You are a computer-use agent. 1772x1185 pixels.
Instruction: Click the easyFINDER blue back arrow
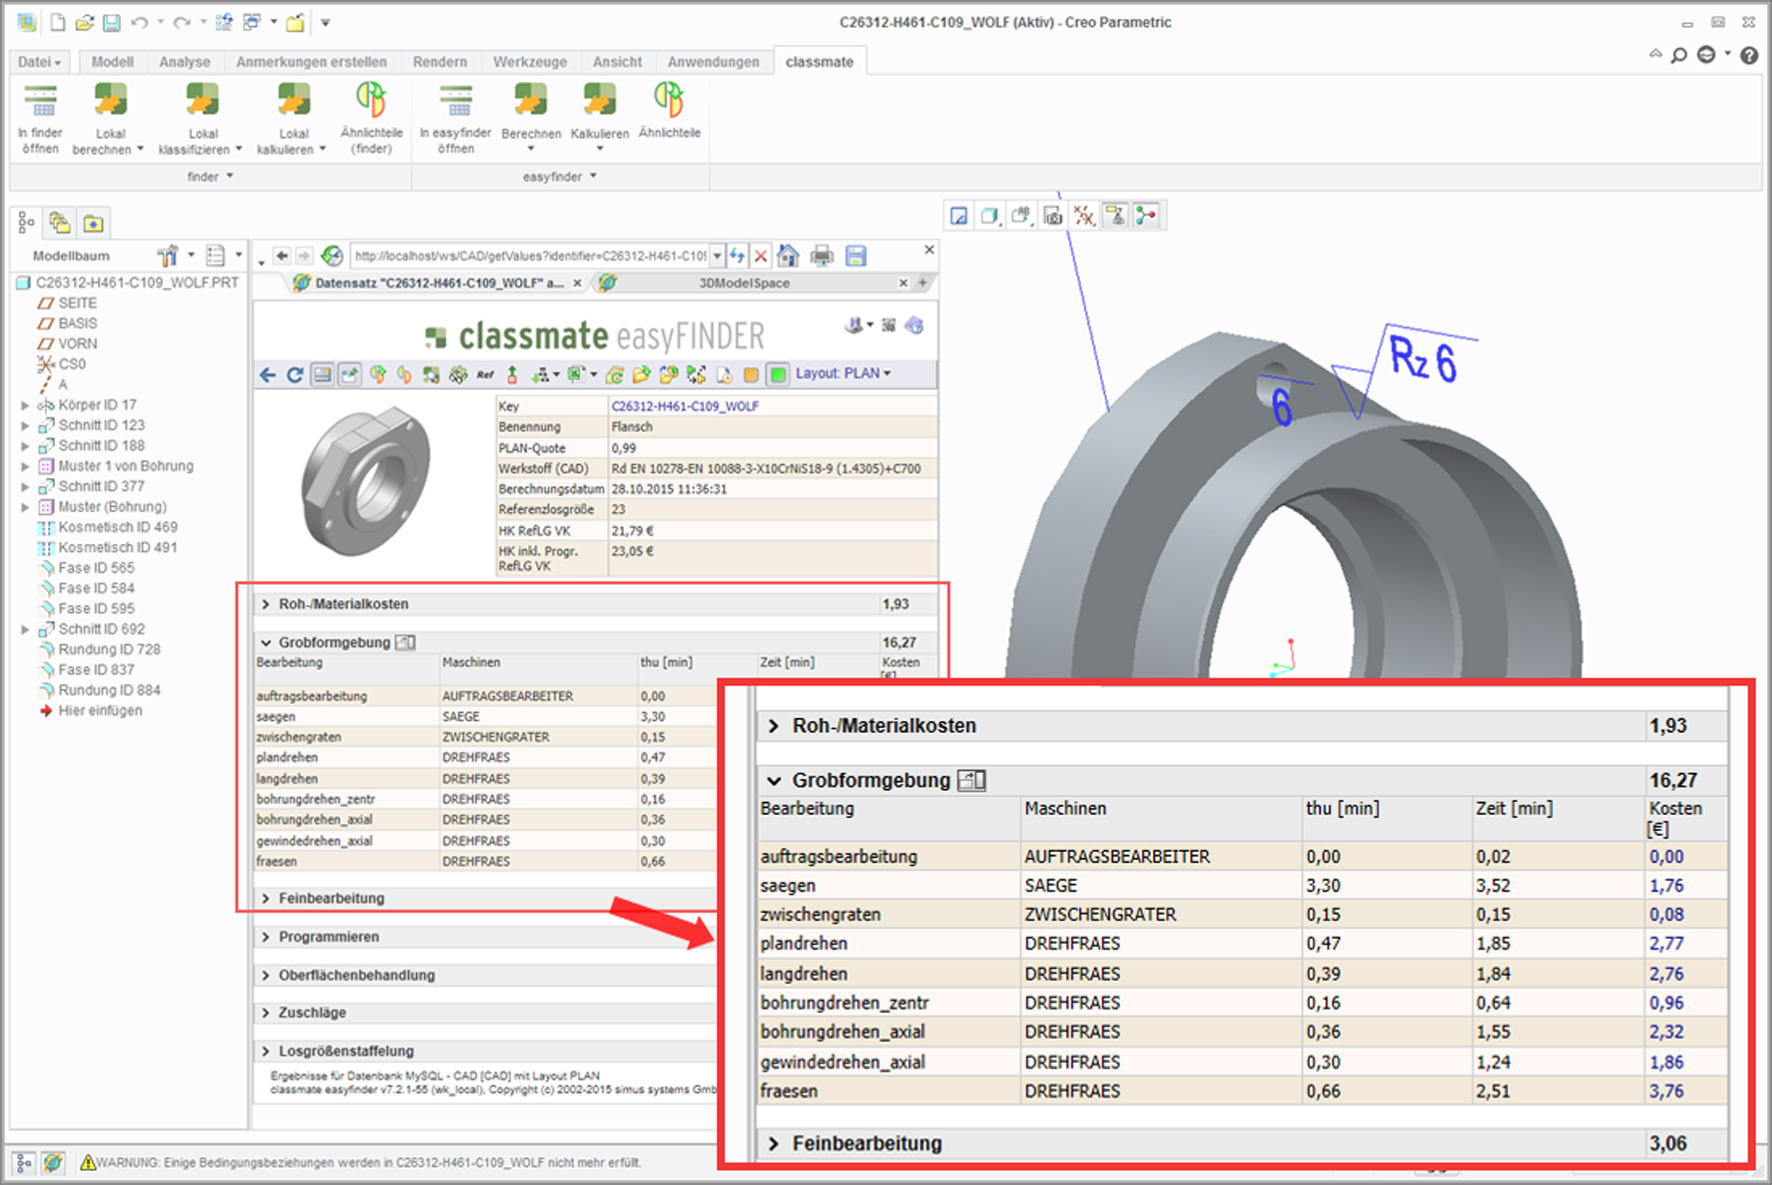pos(268,375)
